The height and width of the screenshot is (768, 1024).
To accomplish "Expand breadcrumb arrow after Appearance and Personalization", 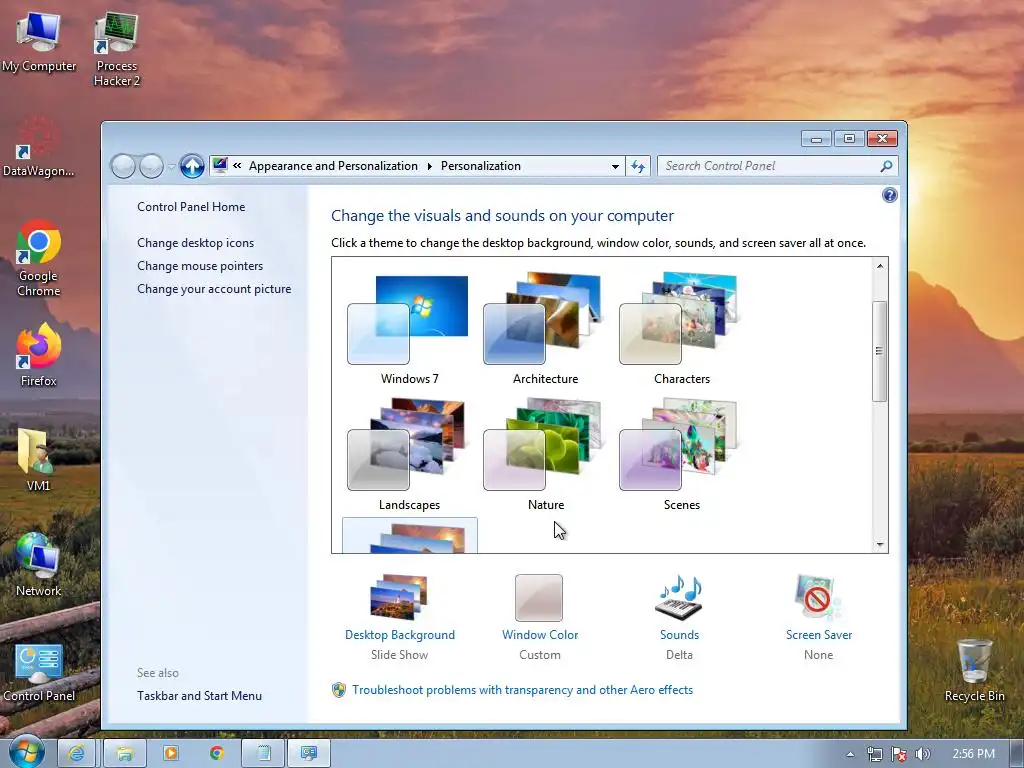I will 429,166.
